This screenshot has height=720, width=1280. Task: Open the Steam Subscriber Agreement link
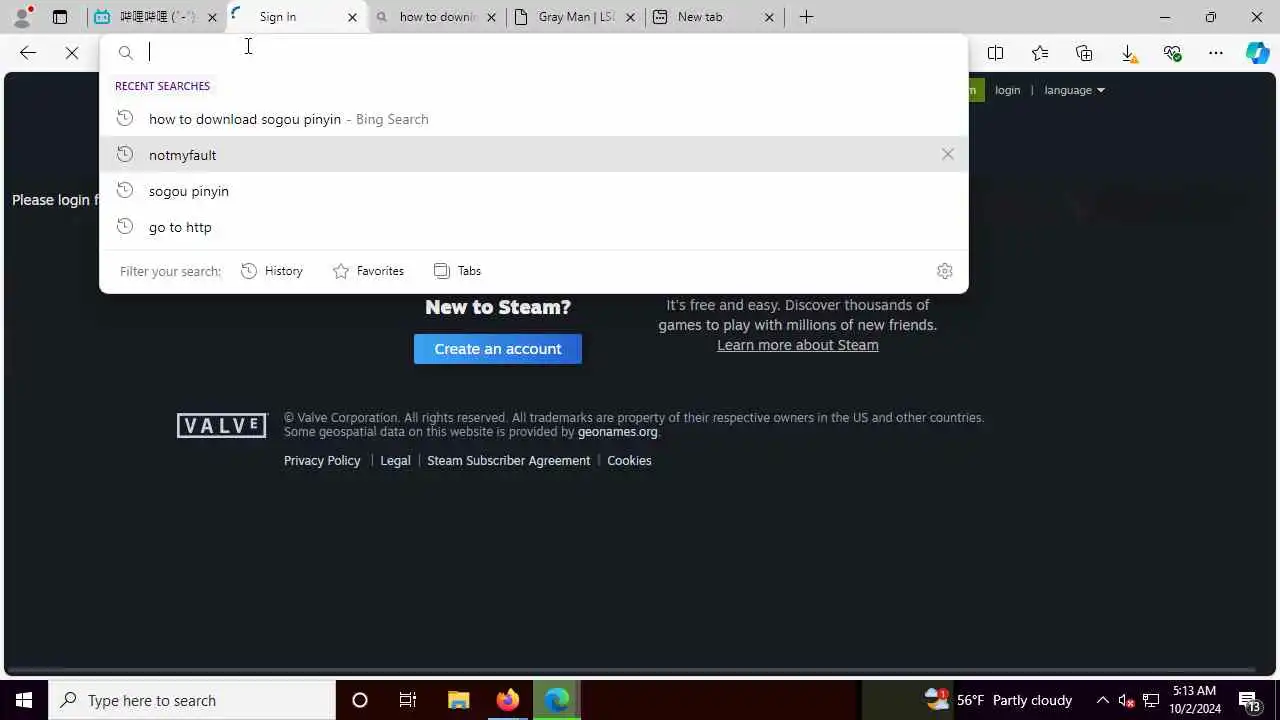click(508, 461)
